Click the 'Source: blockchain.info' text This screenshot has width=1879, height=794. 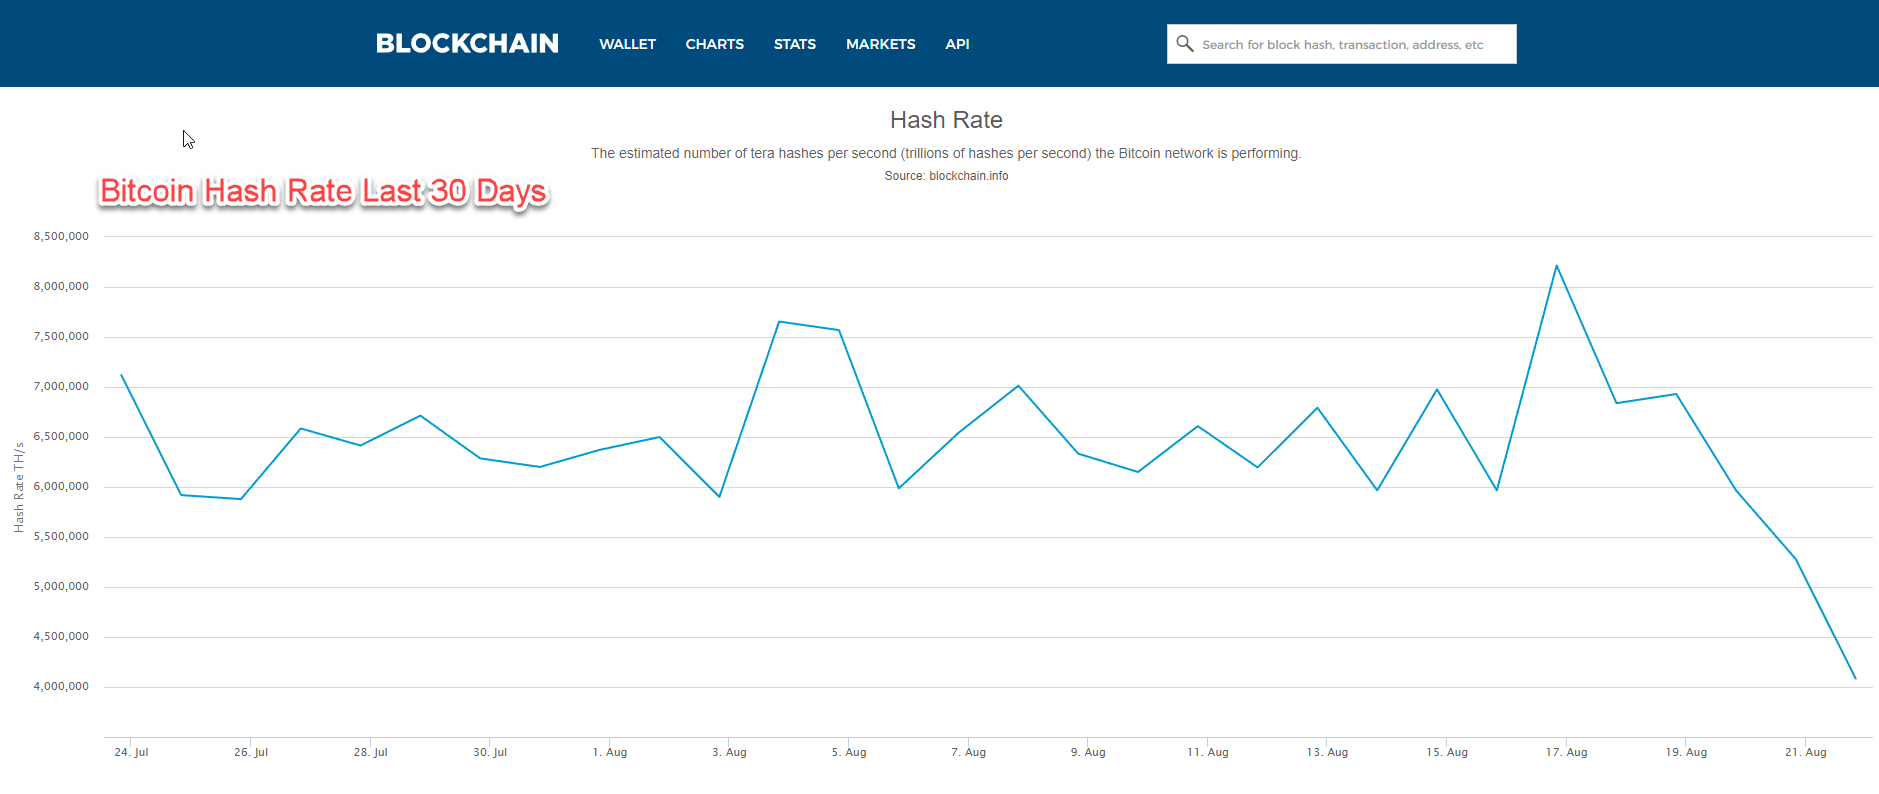coord(946,176)
